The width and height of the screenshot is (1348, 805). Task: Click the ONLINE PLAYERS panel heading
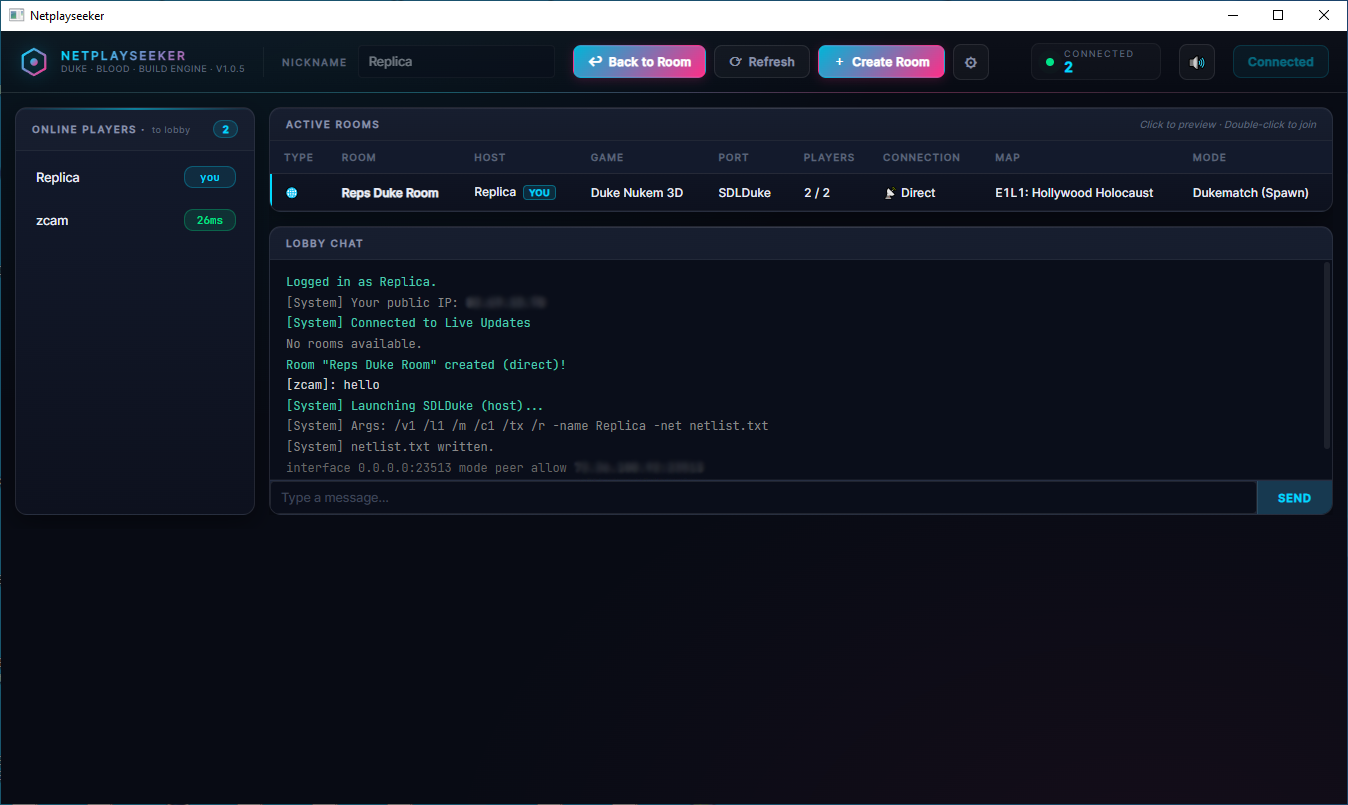(84, 130)
